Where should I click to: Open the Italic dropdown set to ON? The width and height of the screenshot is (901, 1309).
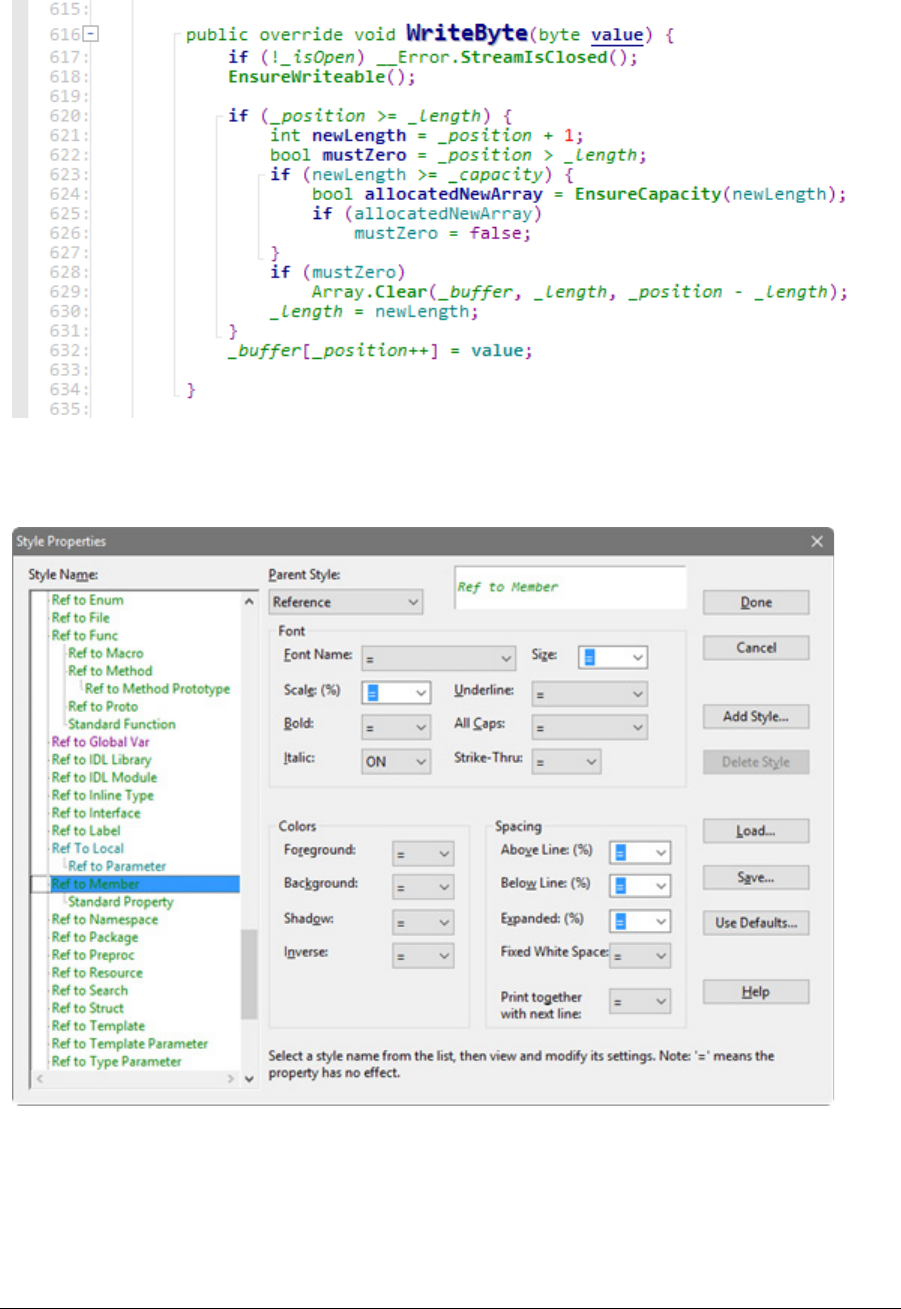[395, 762]
